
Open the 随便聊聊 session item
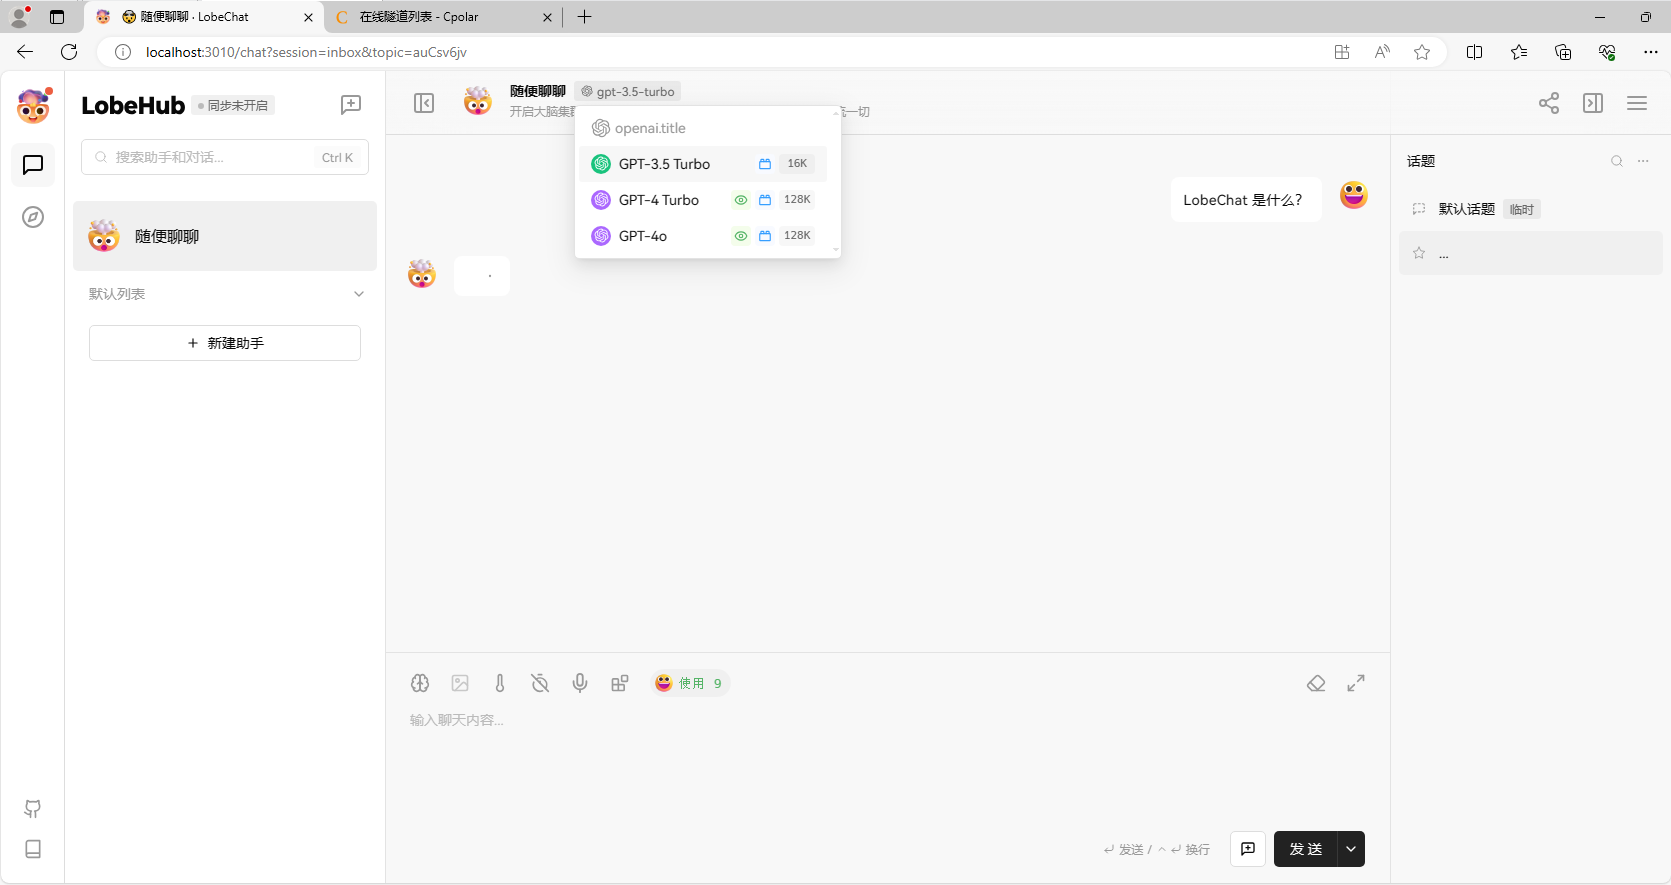pyautogui.click(x=225, y=236)
